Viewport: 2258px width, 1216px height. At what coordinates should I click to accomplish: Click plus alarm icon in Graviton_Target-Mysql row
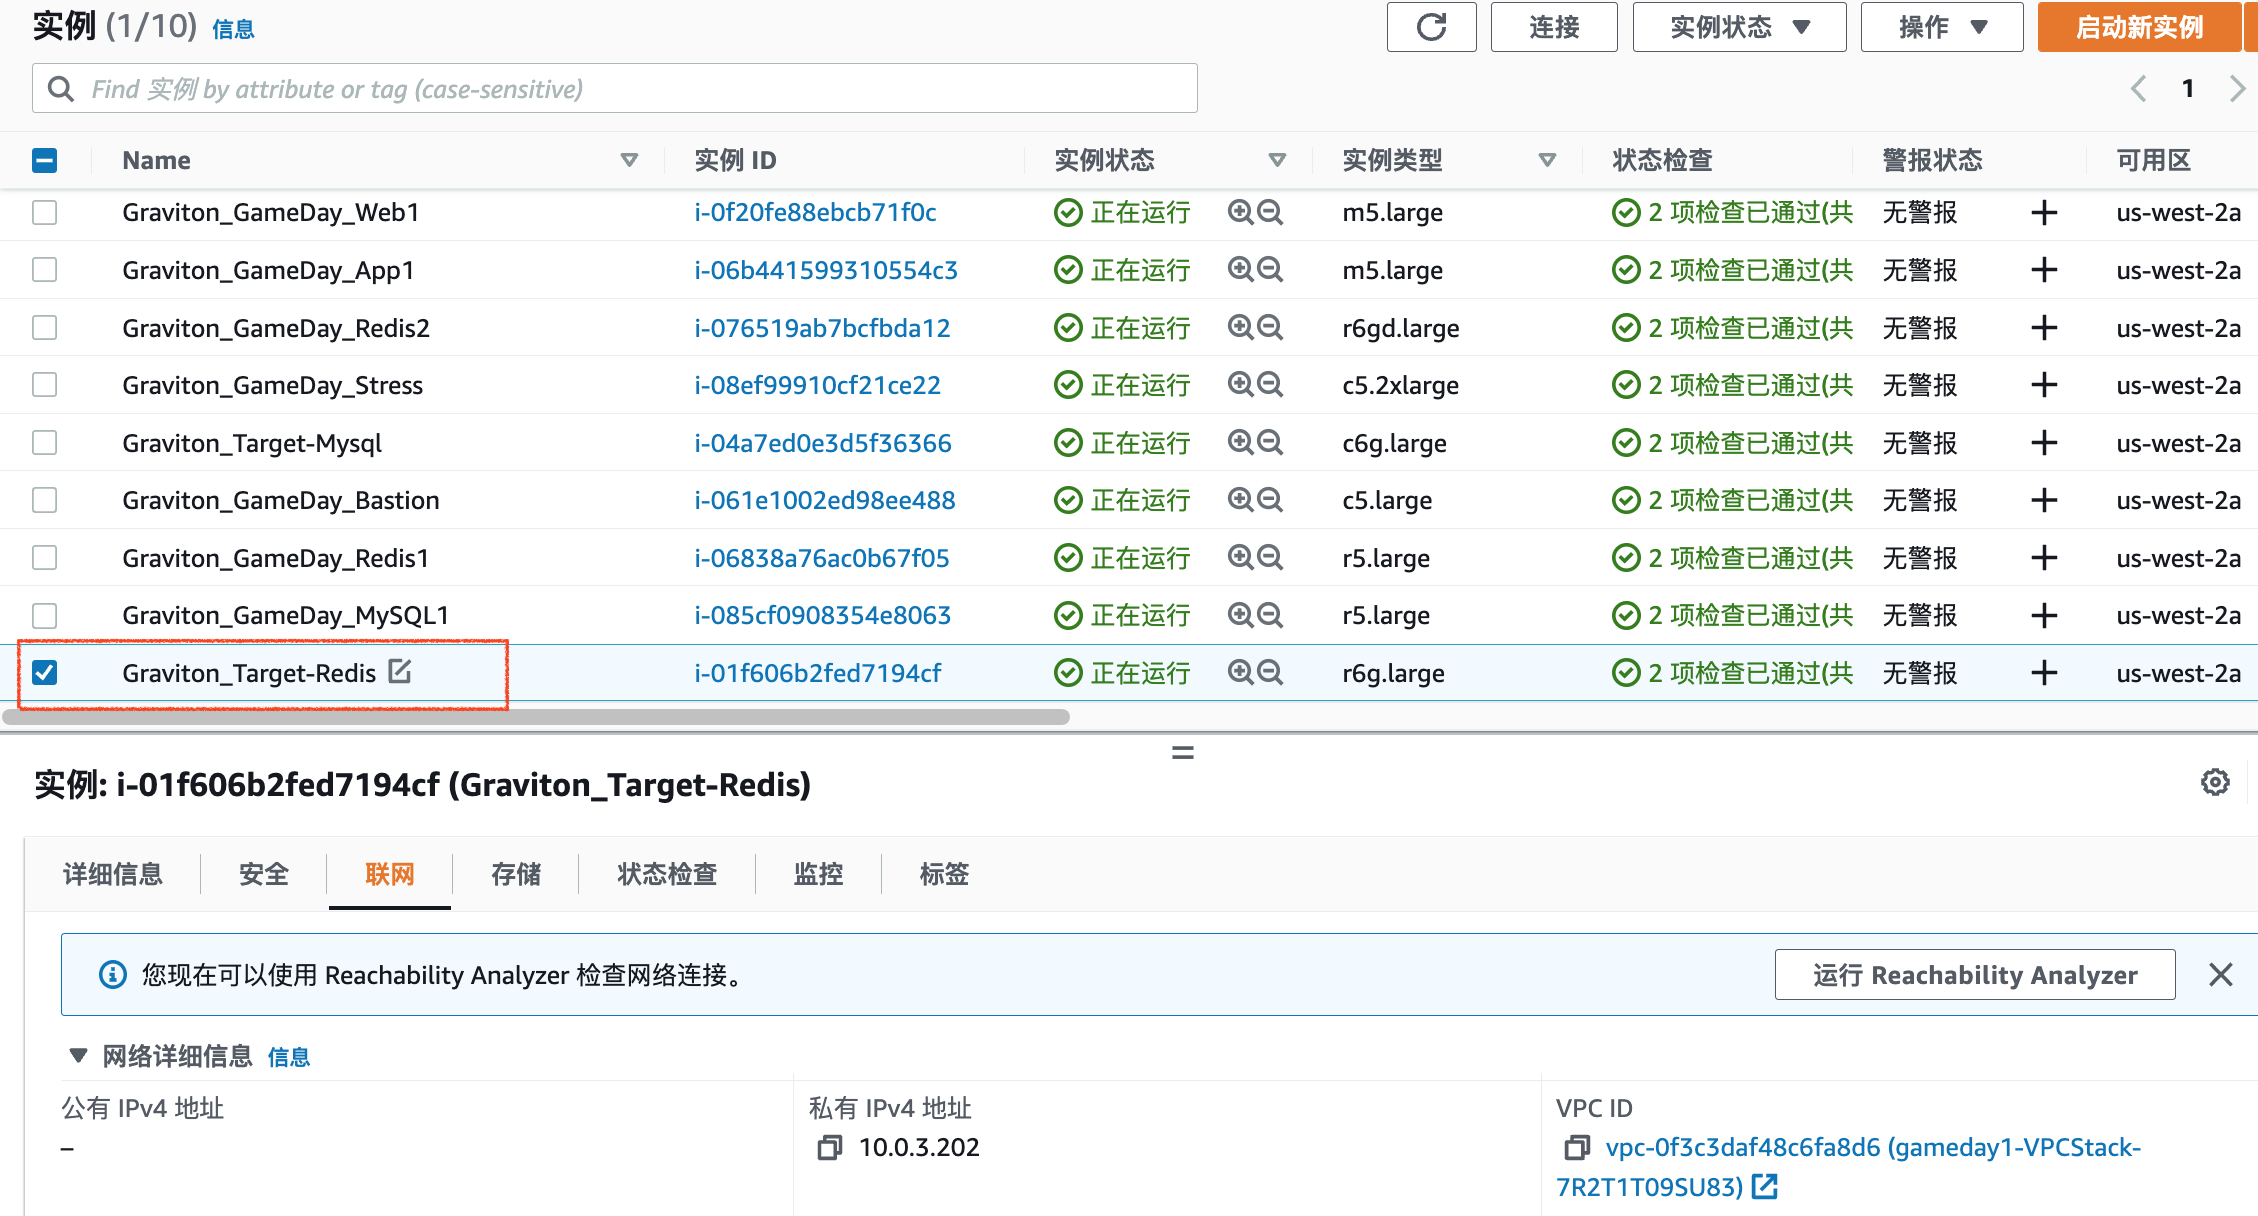(x=2044, y=443)
